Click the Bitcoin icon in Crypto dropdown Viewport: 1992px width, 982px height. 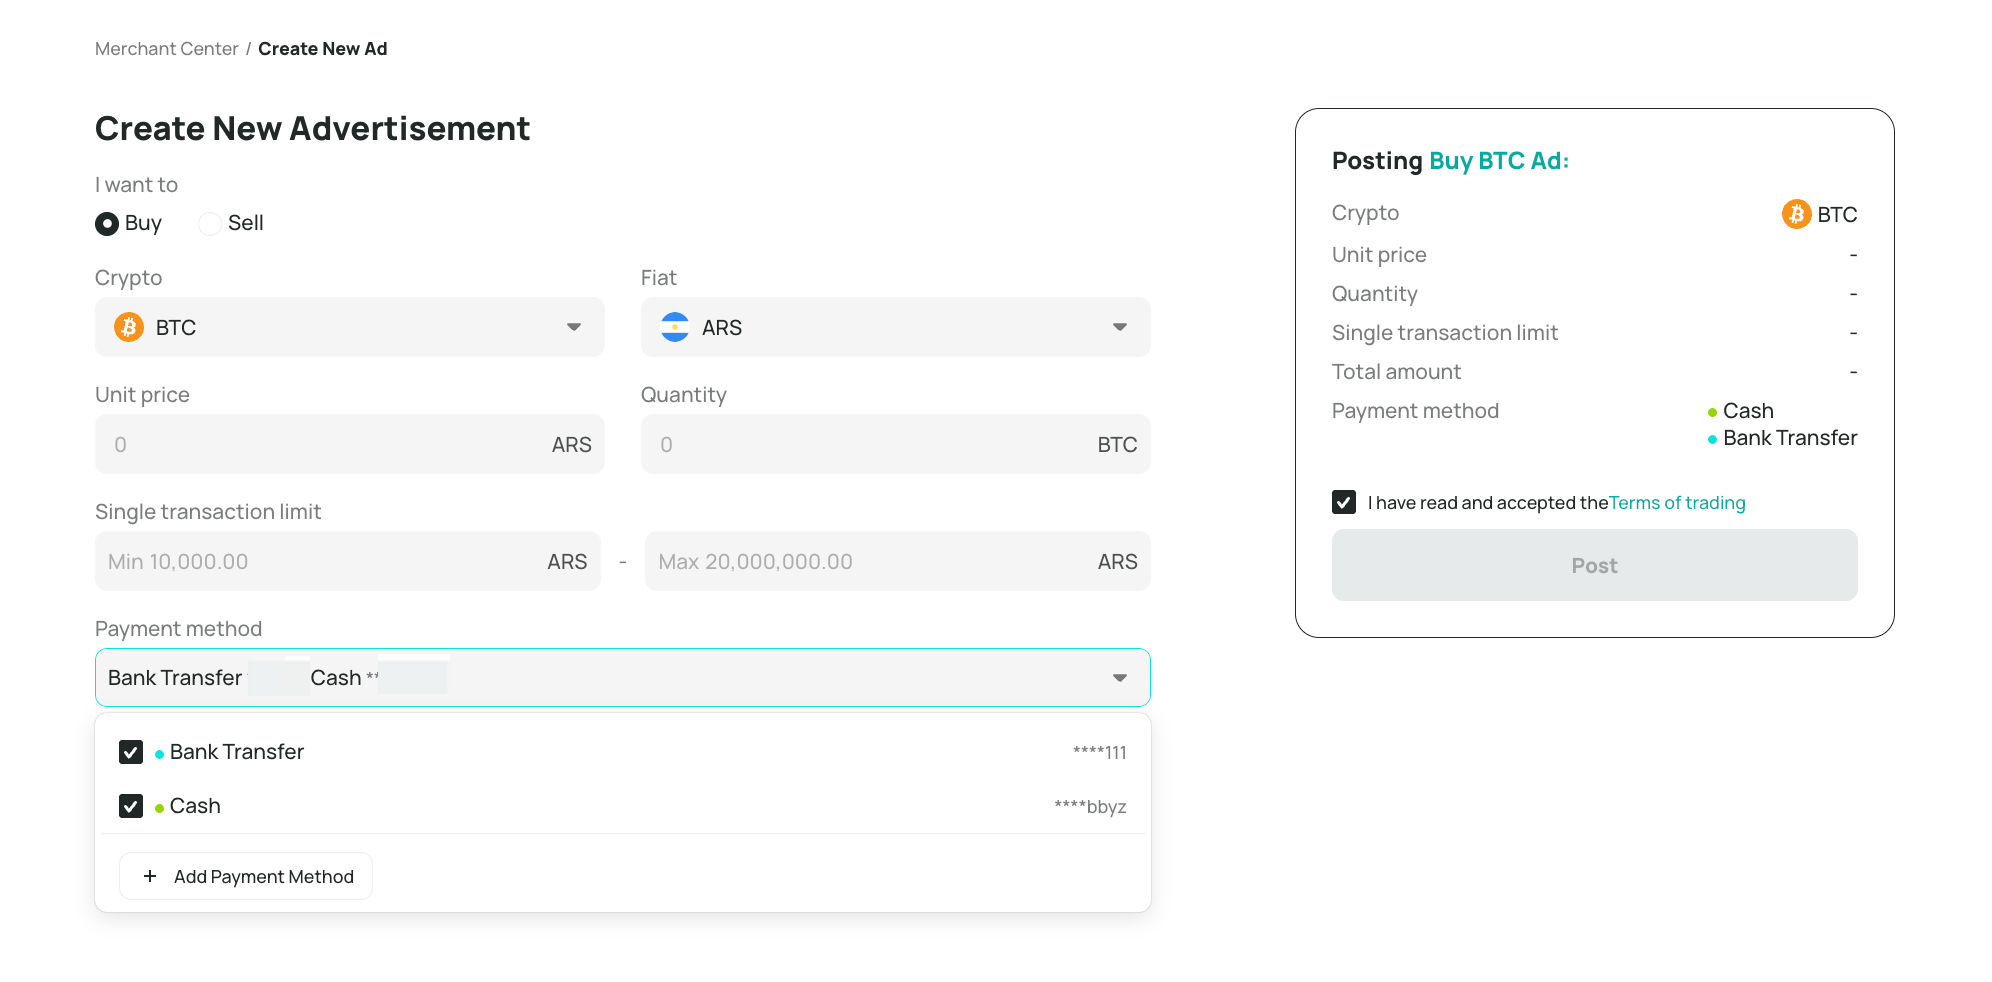(129, 327)
